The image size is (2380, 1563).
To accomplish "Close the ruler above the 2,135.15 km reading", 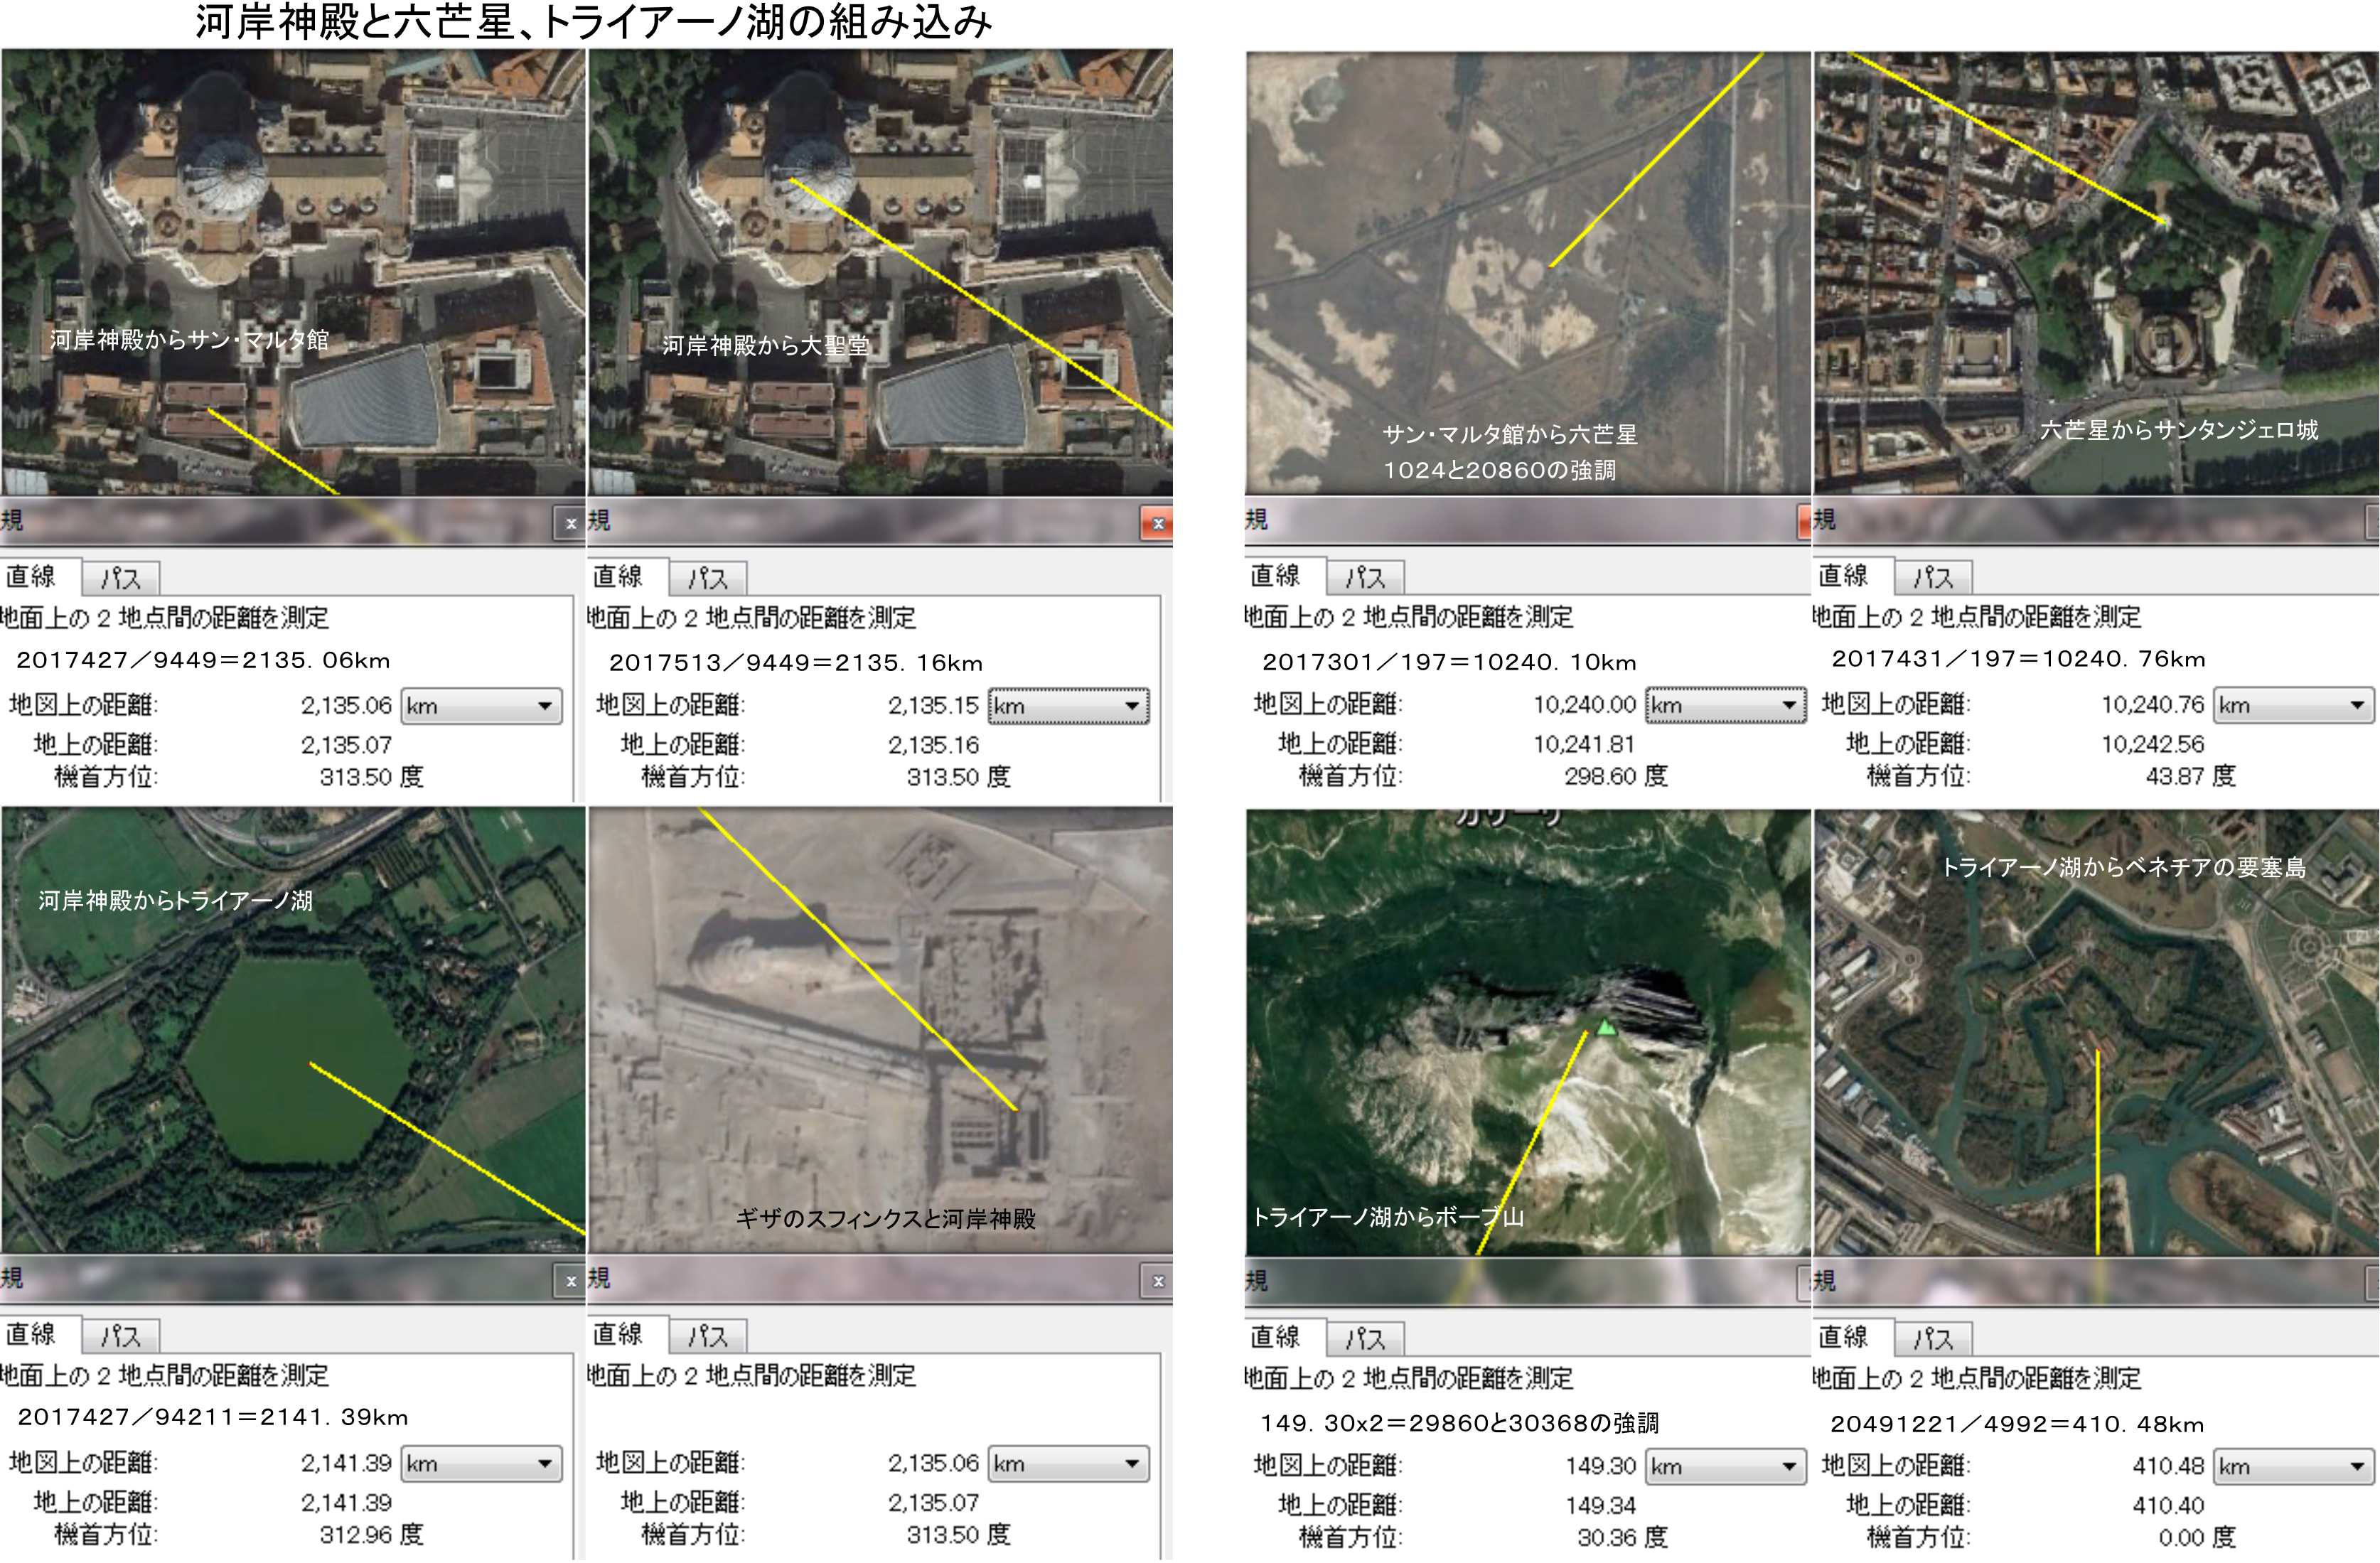I will click(1157, 523).
